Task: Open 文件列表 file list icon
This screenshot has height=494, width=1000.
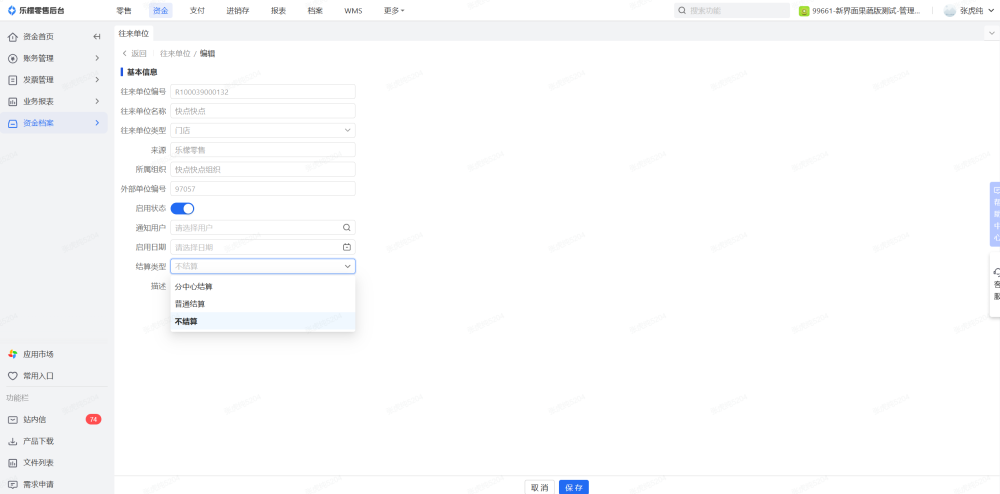Action: pyautogui.click(x=13, y=463)
